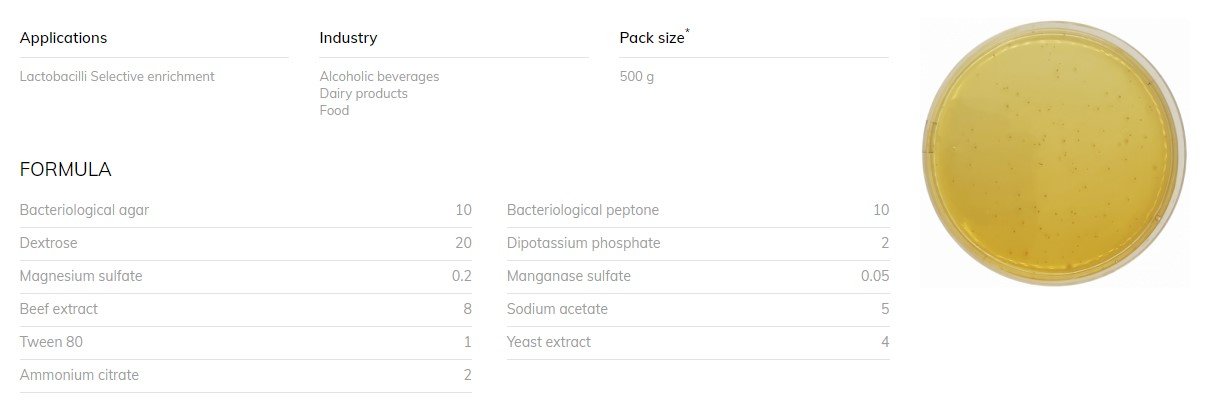Click the Dipotassium phosphate row
The image size is (1210, 413).
[x=698, y=243]
